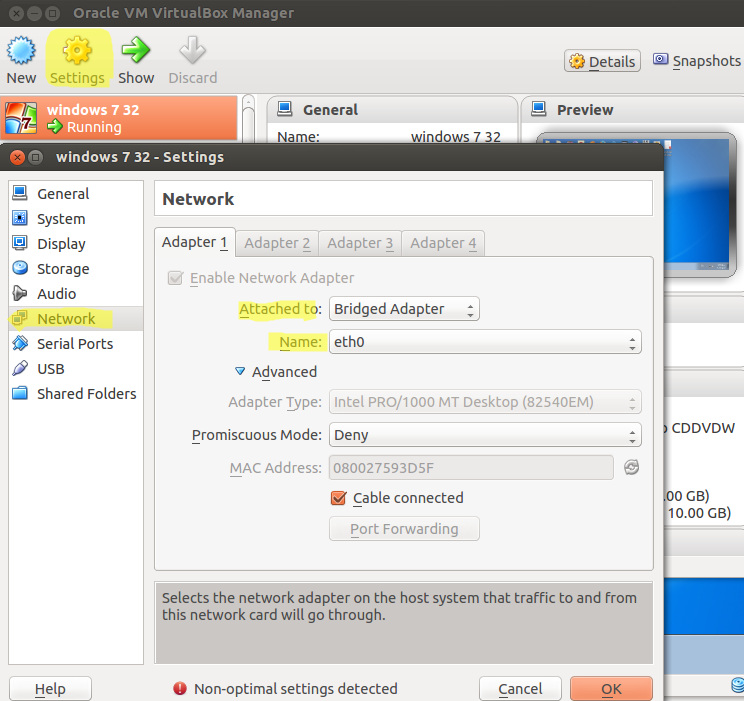Click the Discard toolbar icon
Screen dimensions: 744x701
tap(192, 51)
